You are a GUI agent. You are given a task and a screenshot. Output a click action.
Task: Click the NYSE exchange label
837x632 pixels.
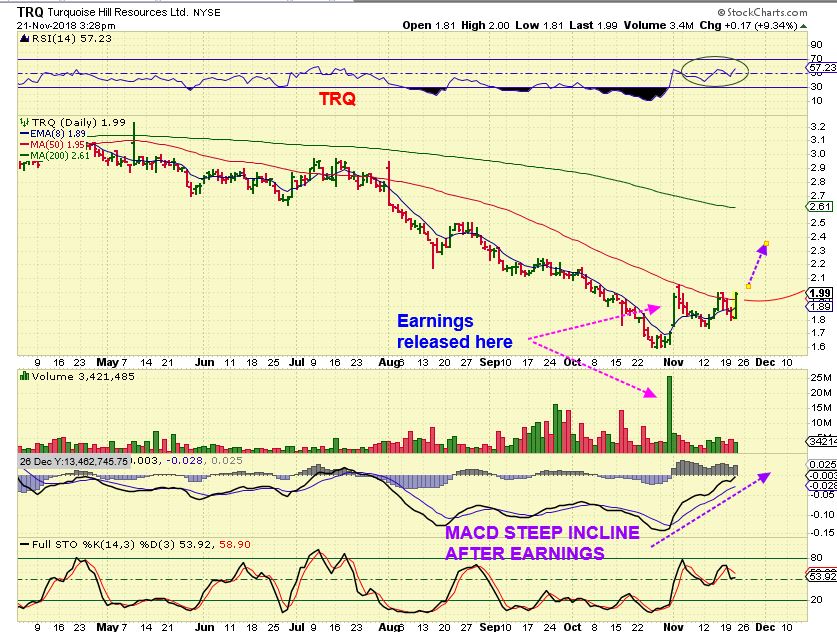pyautogui.click(x=206, y=12)
